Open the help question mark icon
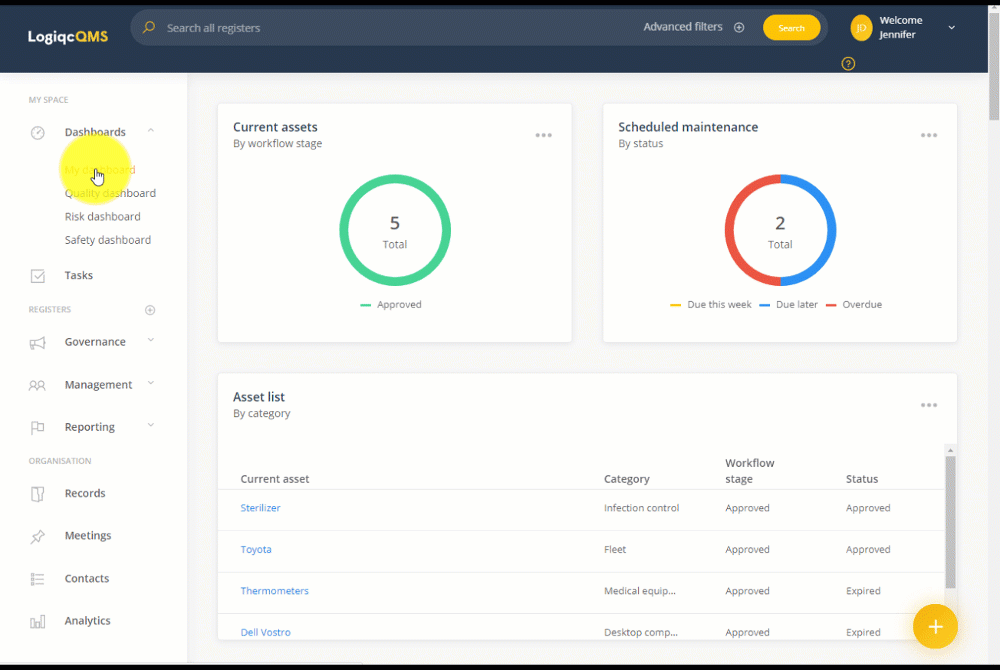Screen dimensions: 1000x670 (x=848, y=63)
